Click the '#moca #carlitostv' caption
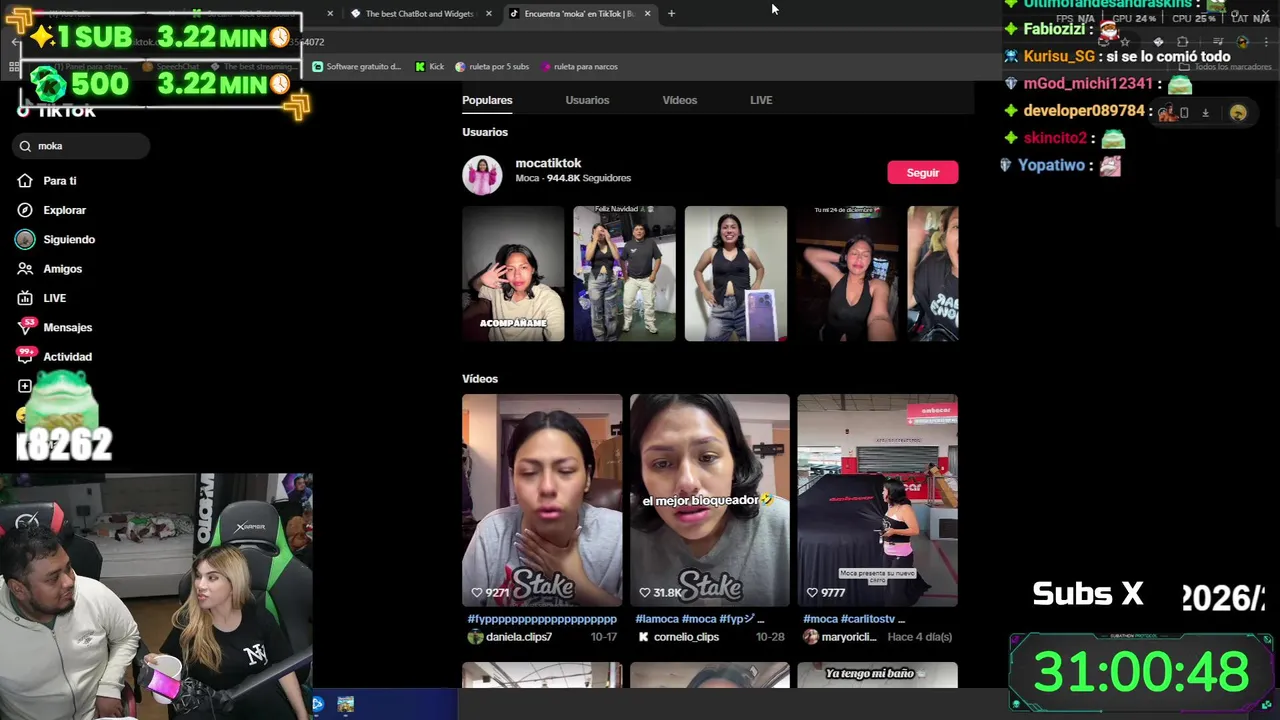 [x=854, y=619]
